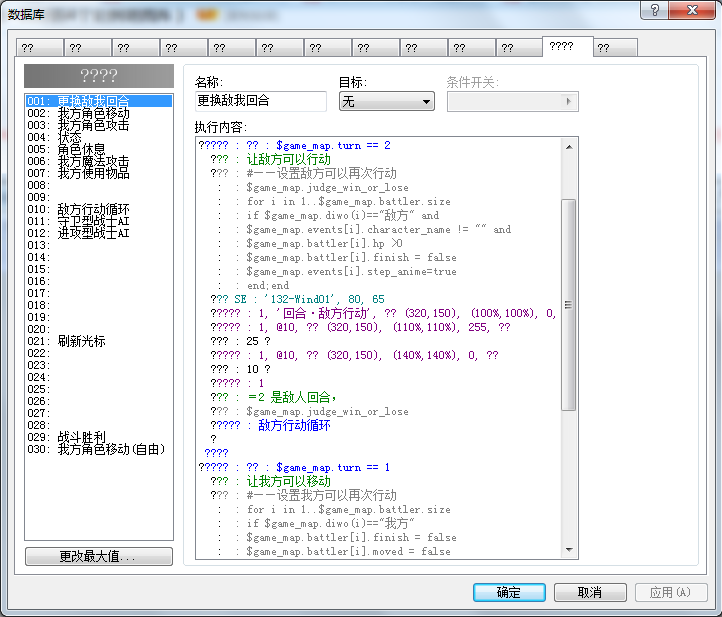Click comment line =2 是敌人回合
This screenshot has width=722, height=617.
click(274, 397)
